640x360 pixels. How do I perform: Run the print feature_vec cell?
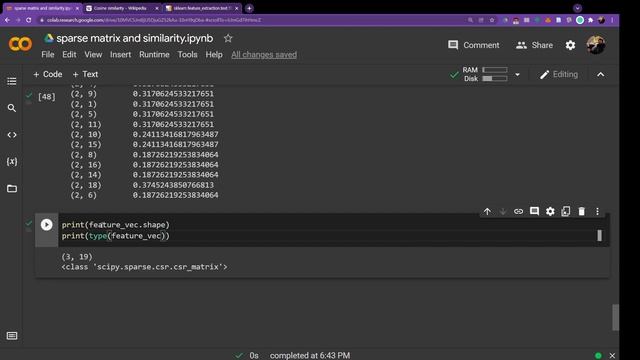tap(47, 224)
